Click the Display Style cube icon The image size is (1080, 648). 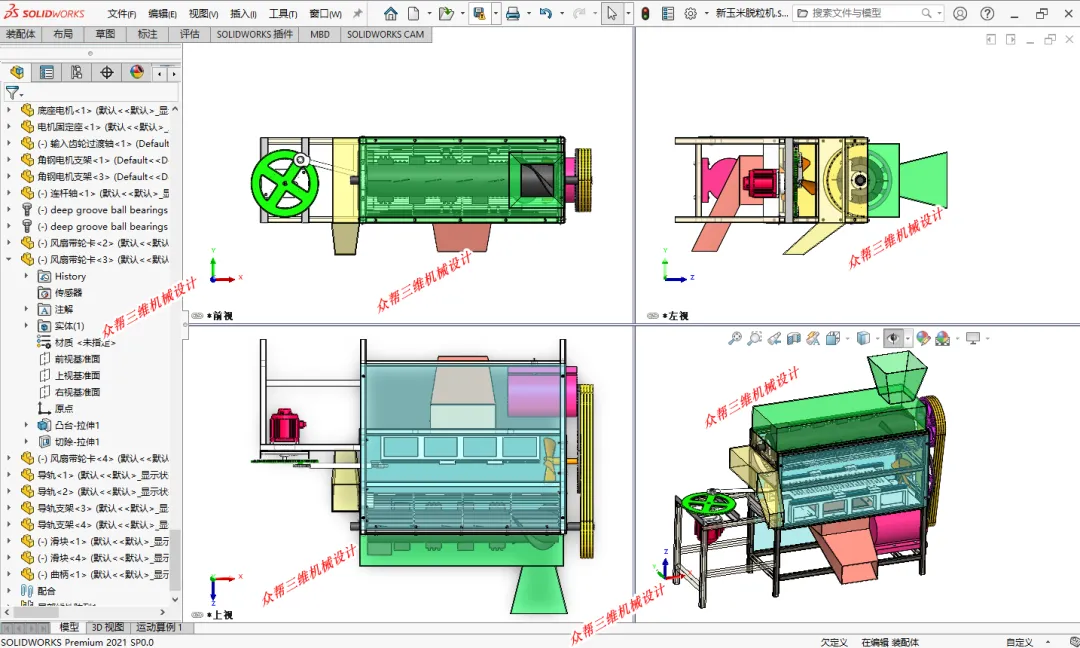pos(863,338)
